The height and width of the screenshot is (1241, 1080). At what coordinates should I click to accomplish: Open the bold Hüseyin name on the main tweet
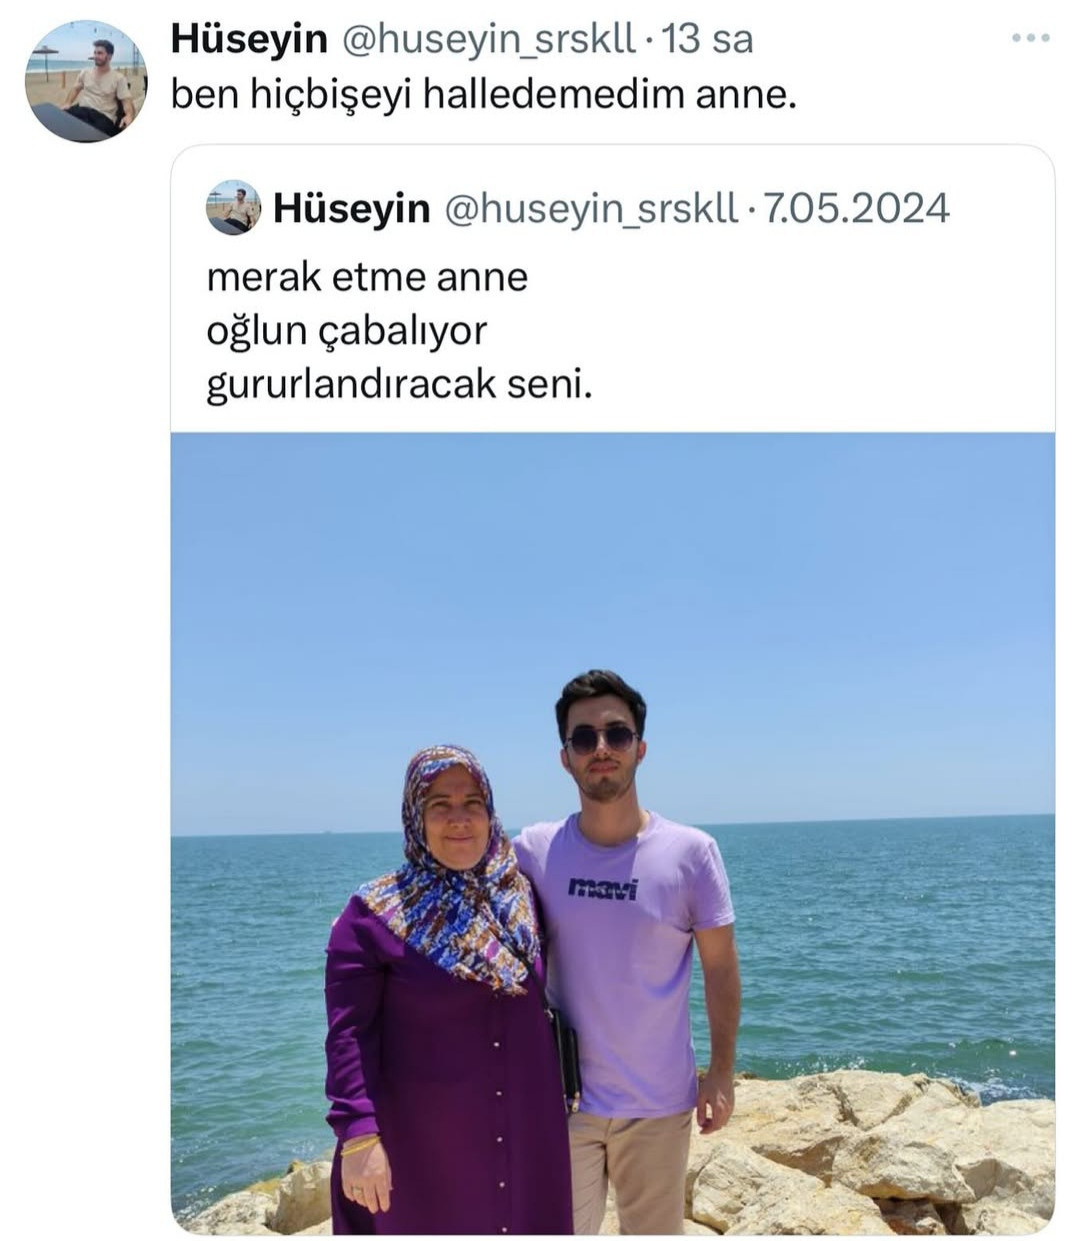(249, 39)
